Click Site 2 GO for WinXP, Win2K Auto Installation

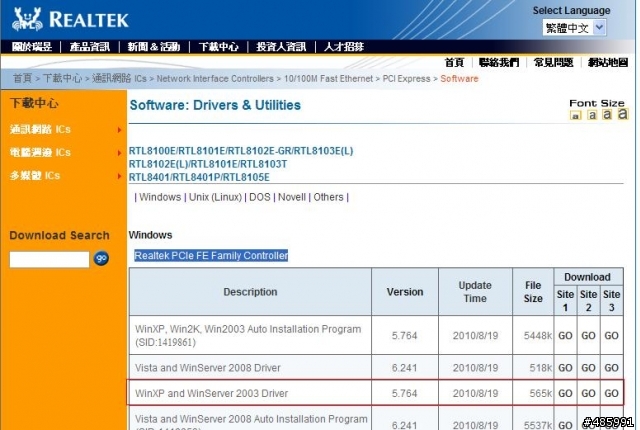click(x=588, y=336)
